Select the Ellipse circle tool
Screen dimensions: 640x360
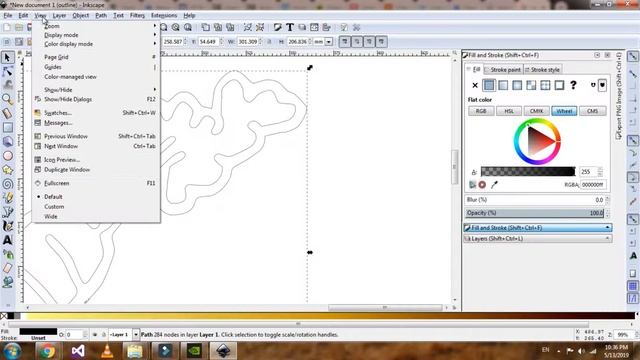[x=7, y=156]
